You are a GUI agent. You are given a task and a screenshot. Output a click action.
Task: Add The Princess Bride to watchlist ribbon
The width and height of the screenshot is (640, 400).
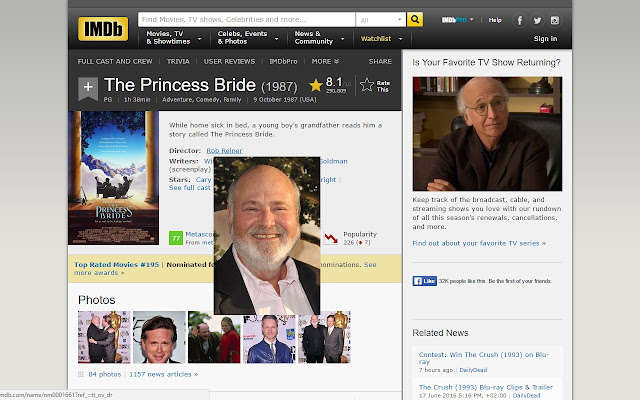point(88,88)
